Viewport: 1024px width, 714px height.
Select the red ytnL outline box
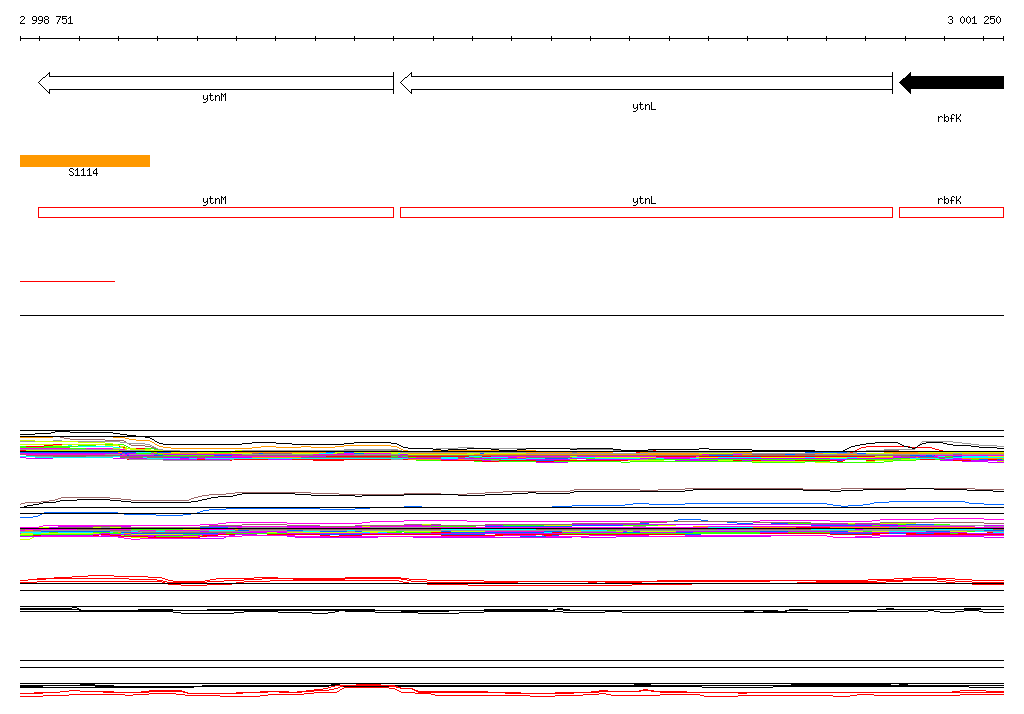pyautogui.click(x=646, y=212)
